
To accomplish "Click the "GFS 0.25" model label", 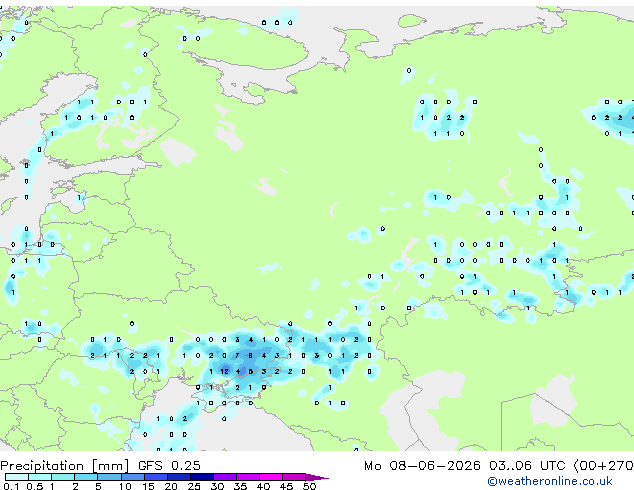I will (169, 465).
